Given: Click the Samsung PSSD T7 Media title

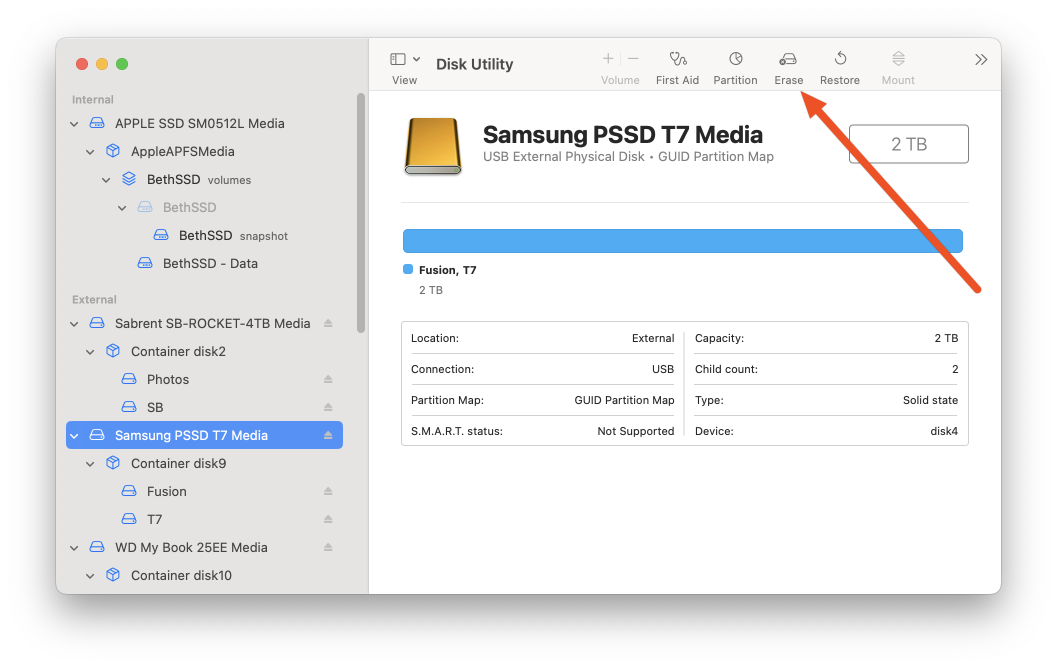Looking at the screenshot, I should tap(623, 135).
